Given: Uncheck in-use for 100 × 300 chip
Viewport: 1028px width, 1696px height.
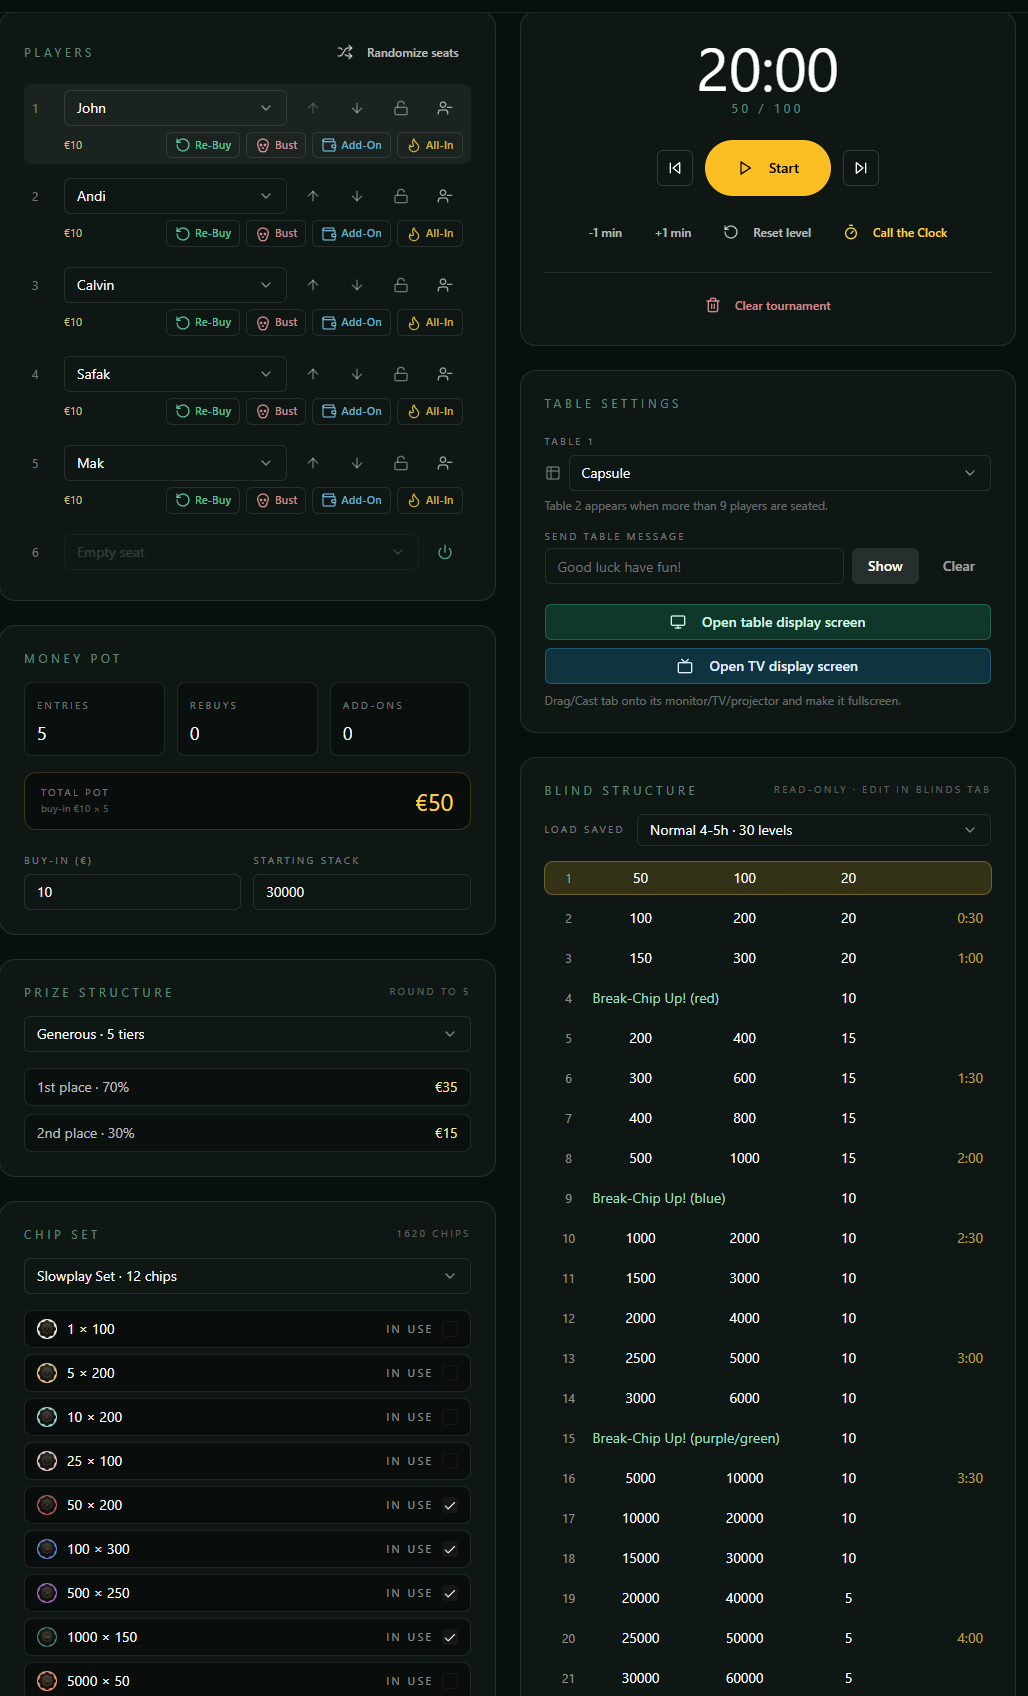Looking at the screenshot, I should pos(450,1549).
